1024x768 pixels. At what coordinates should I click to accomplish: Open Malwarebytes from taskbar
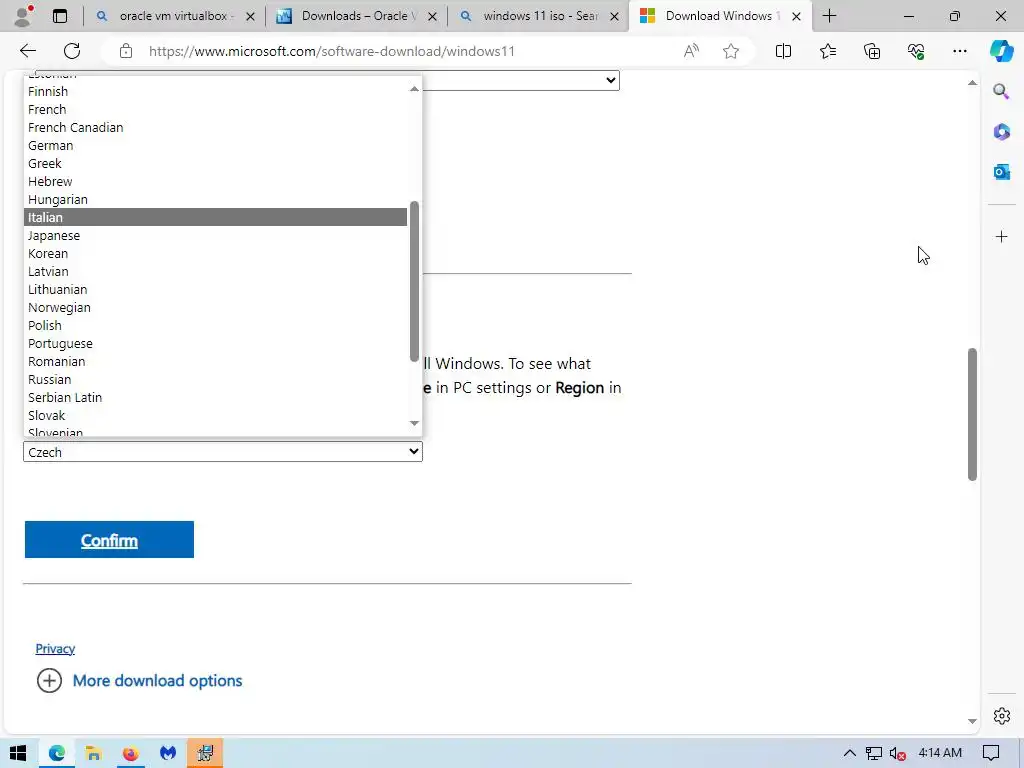(x=168, y=753)
